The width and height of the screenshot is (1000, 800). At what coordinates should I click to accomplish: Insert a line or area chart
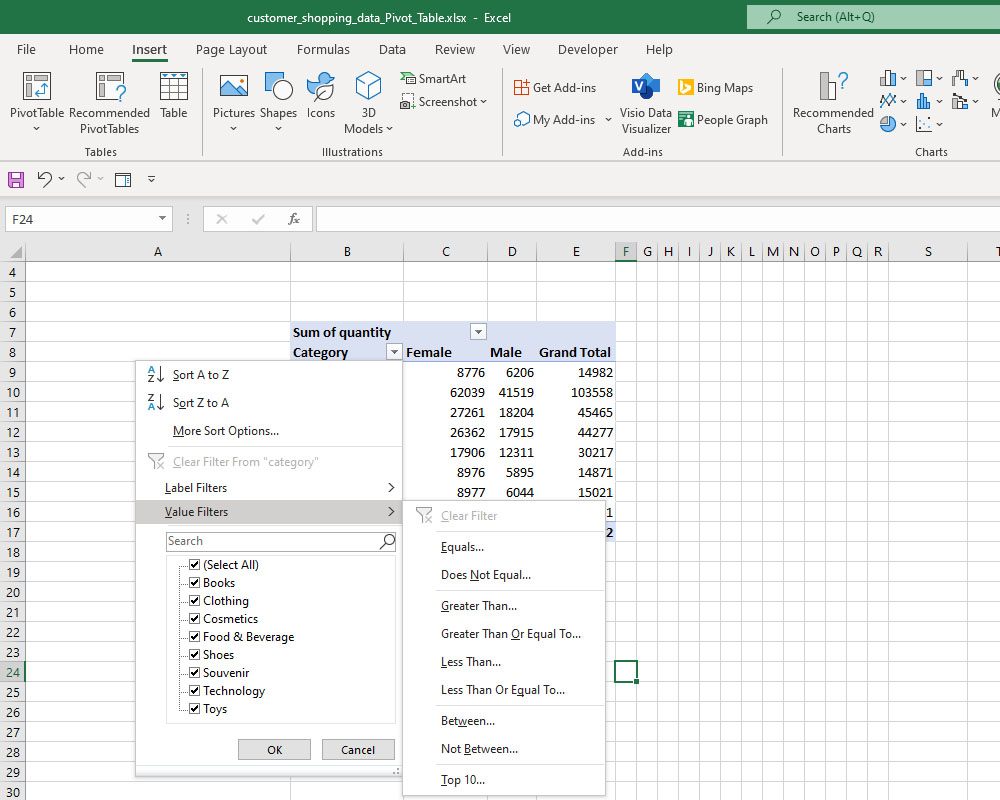888,101
